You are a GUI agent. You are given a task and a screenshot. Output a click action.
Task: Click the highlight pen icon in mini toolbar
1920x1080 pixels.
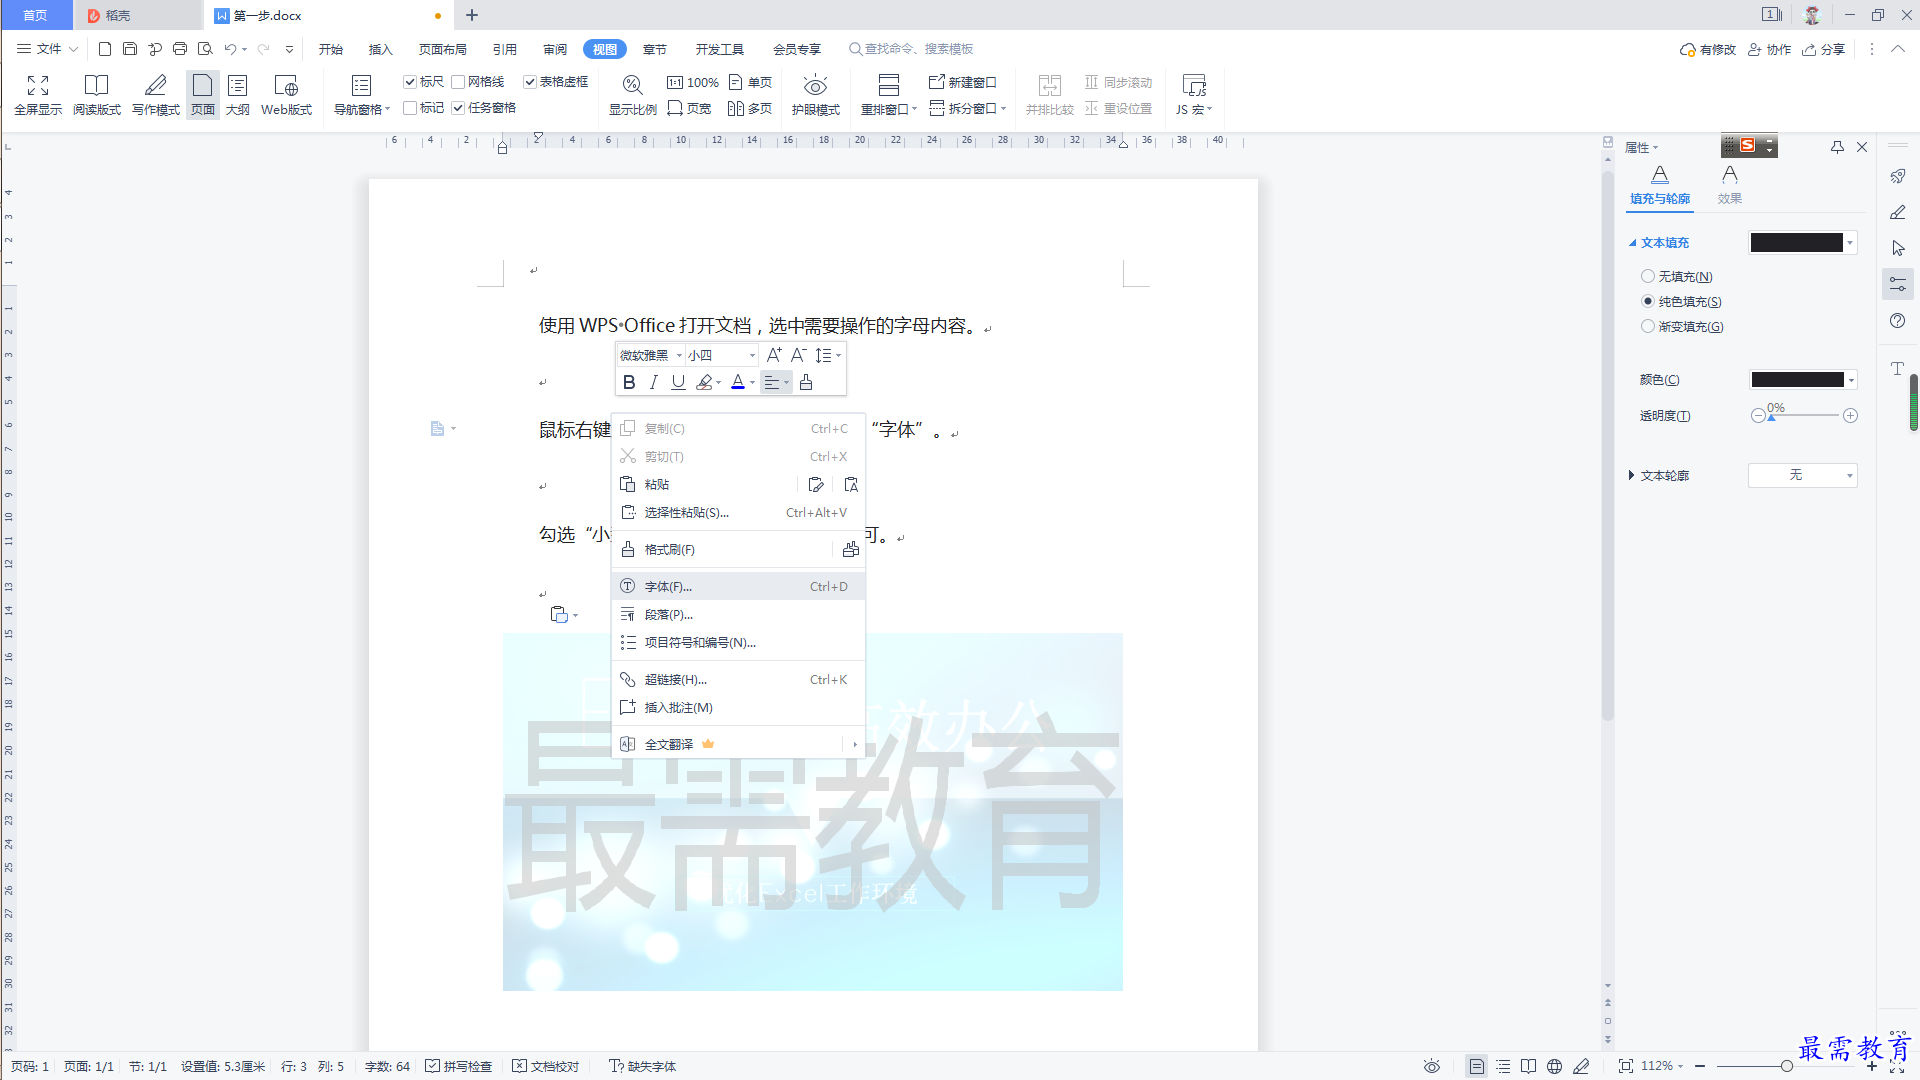click(x=704, y=382)
